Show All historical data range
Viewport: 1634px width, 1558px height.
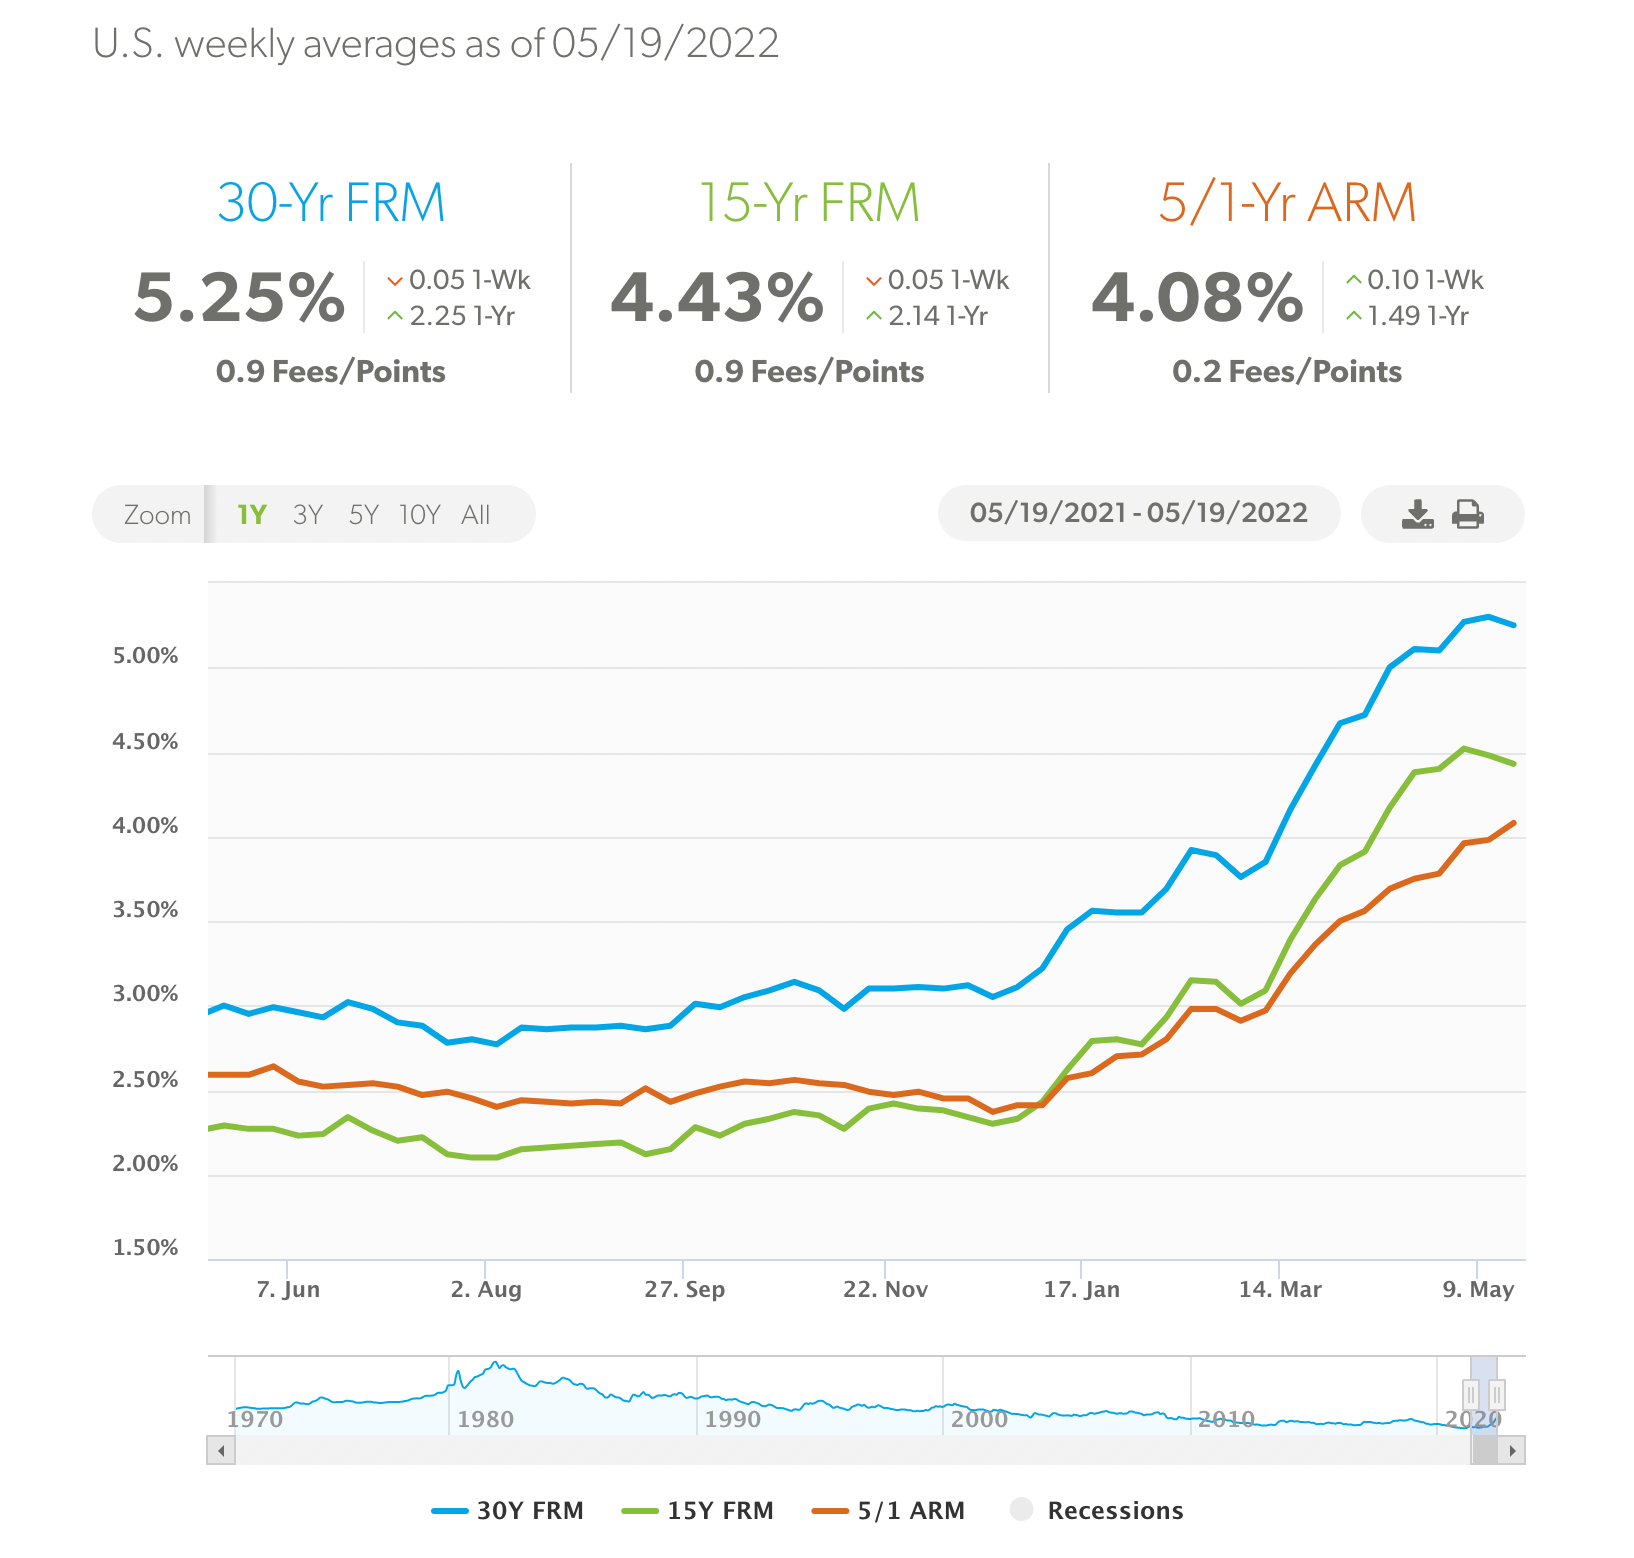[476, 515]
